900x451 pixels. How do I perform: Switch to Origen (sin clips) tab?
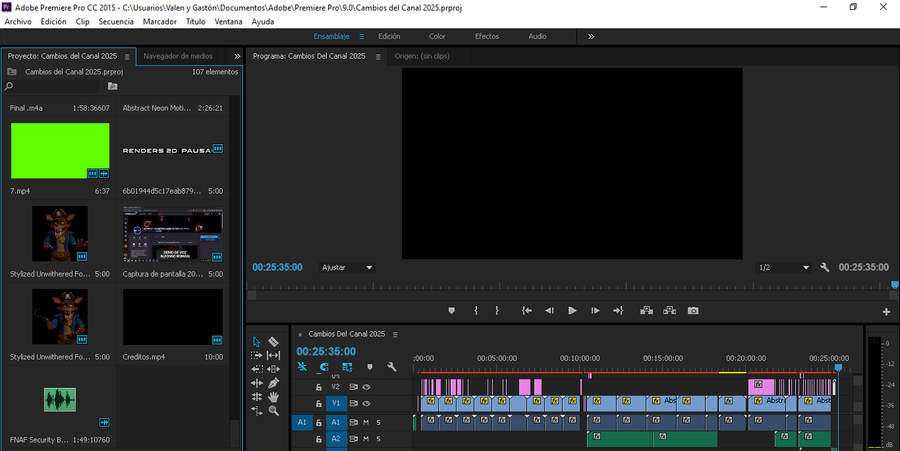click(x=422, y=56)
